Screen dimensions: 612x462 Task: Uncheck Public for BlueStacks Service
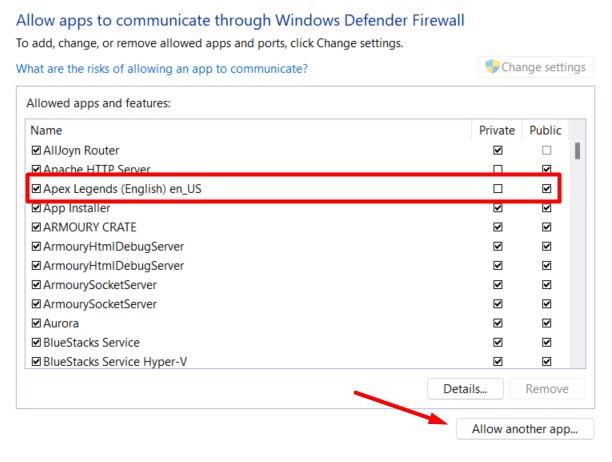point(546,343)
